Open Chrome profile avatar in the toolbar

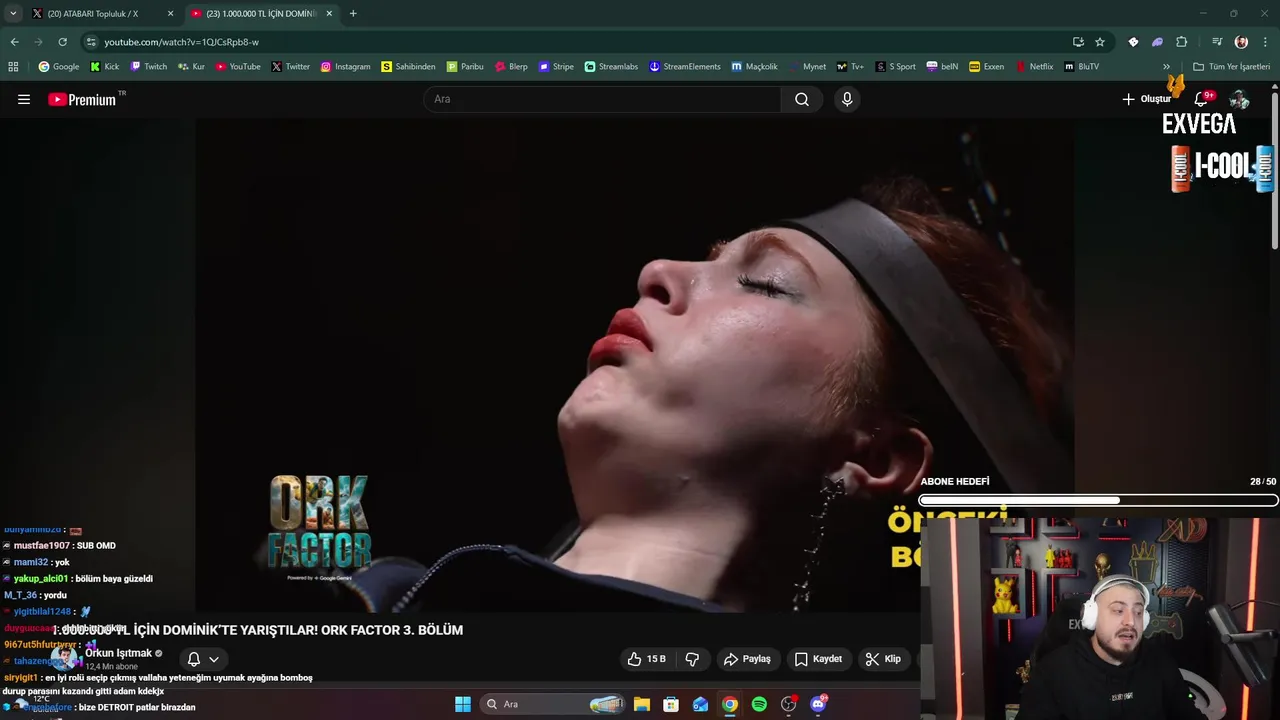(1241, 42)
